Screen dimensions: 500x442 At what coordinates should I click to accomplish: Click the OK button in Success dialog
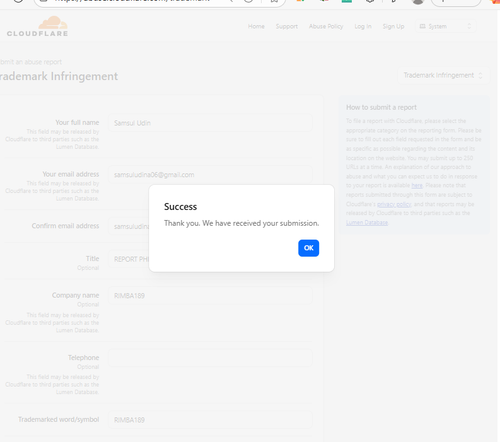click(308, 248)
